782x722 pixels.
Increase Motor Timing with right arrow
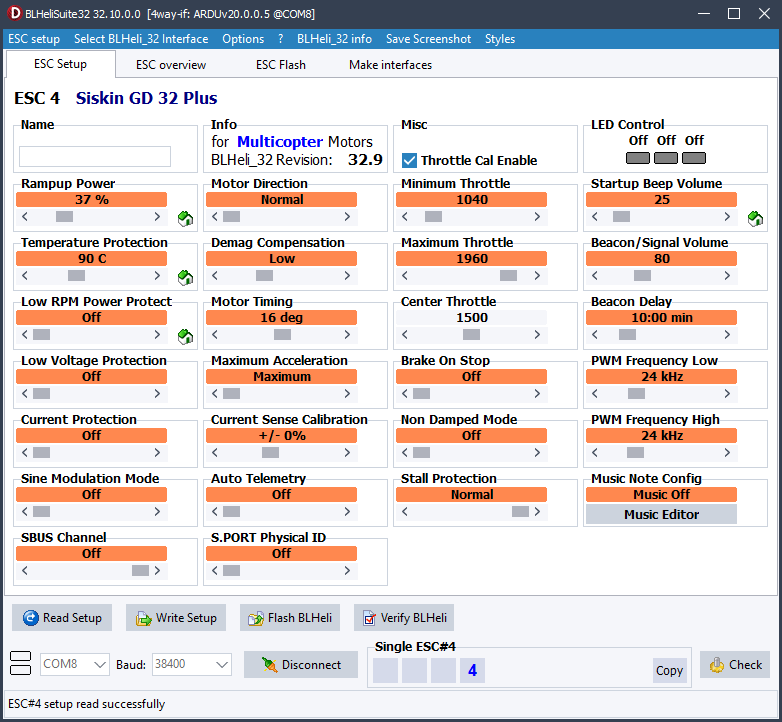347,335
